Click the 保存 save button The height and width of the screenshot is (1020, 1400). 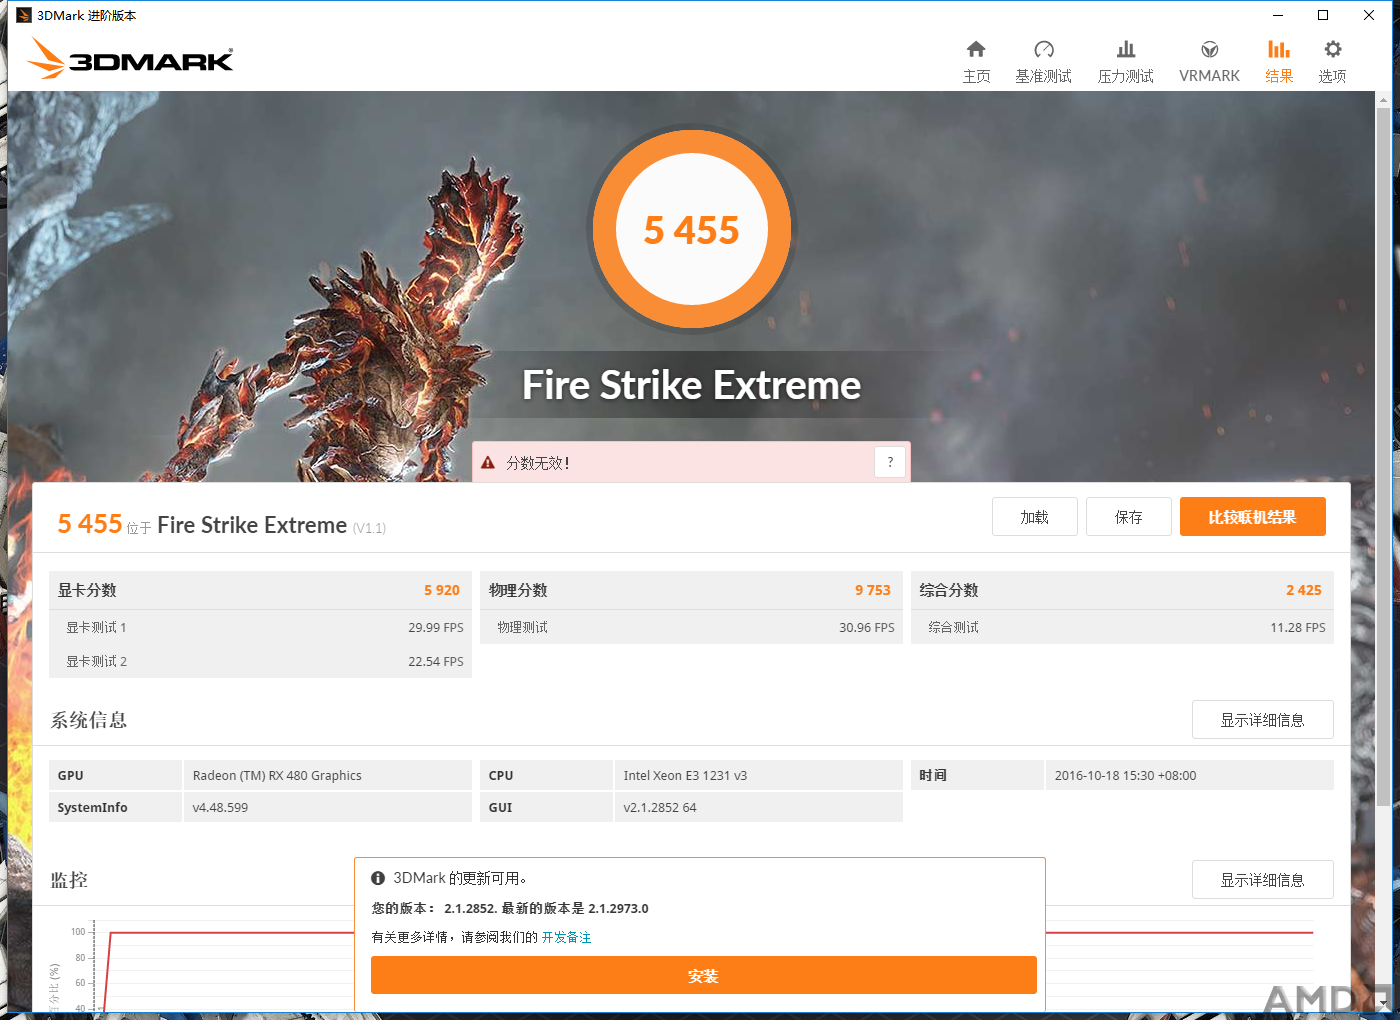(1129, 517)
